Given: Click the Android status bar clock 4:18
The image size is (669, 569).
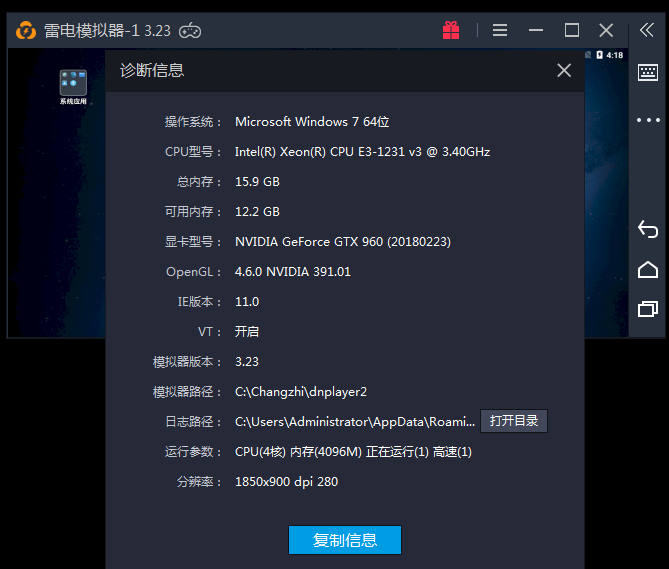Looking at the screenshot, I should pos(615,55).
